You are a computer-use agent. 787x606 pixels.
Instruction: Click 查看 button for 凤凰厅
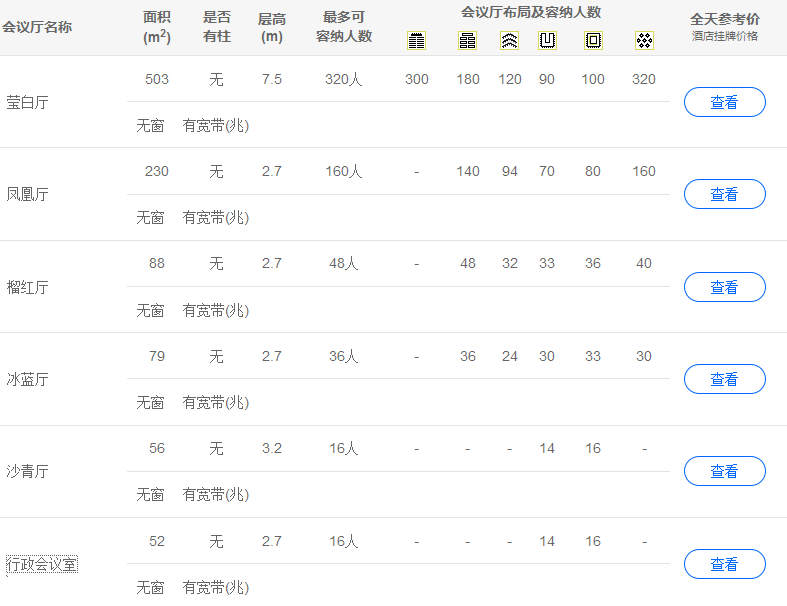point(724,194)
